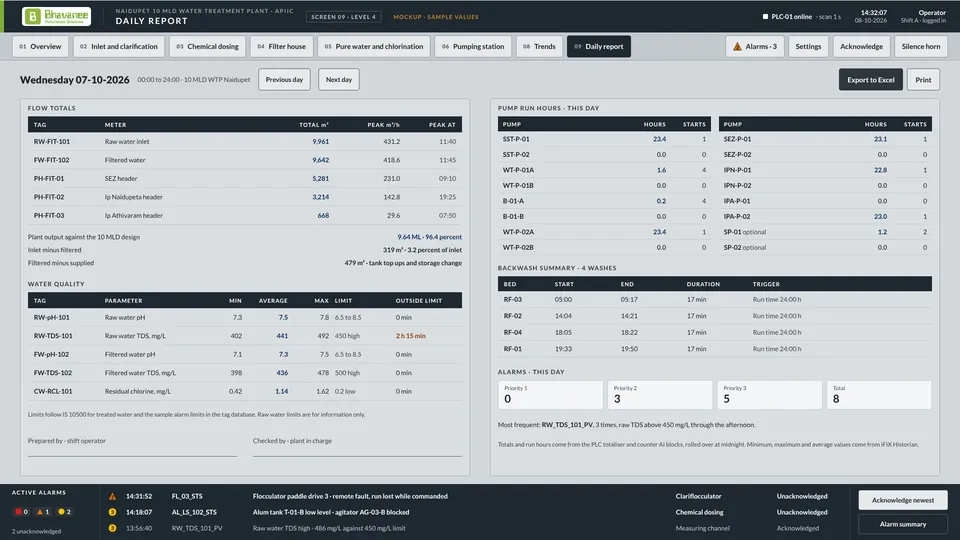Image resolution: width=960 pixels, height=540 pixels.
Task: Click the PH-FIT-01 SEZ header row tag
Action: pos(49,179)
